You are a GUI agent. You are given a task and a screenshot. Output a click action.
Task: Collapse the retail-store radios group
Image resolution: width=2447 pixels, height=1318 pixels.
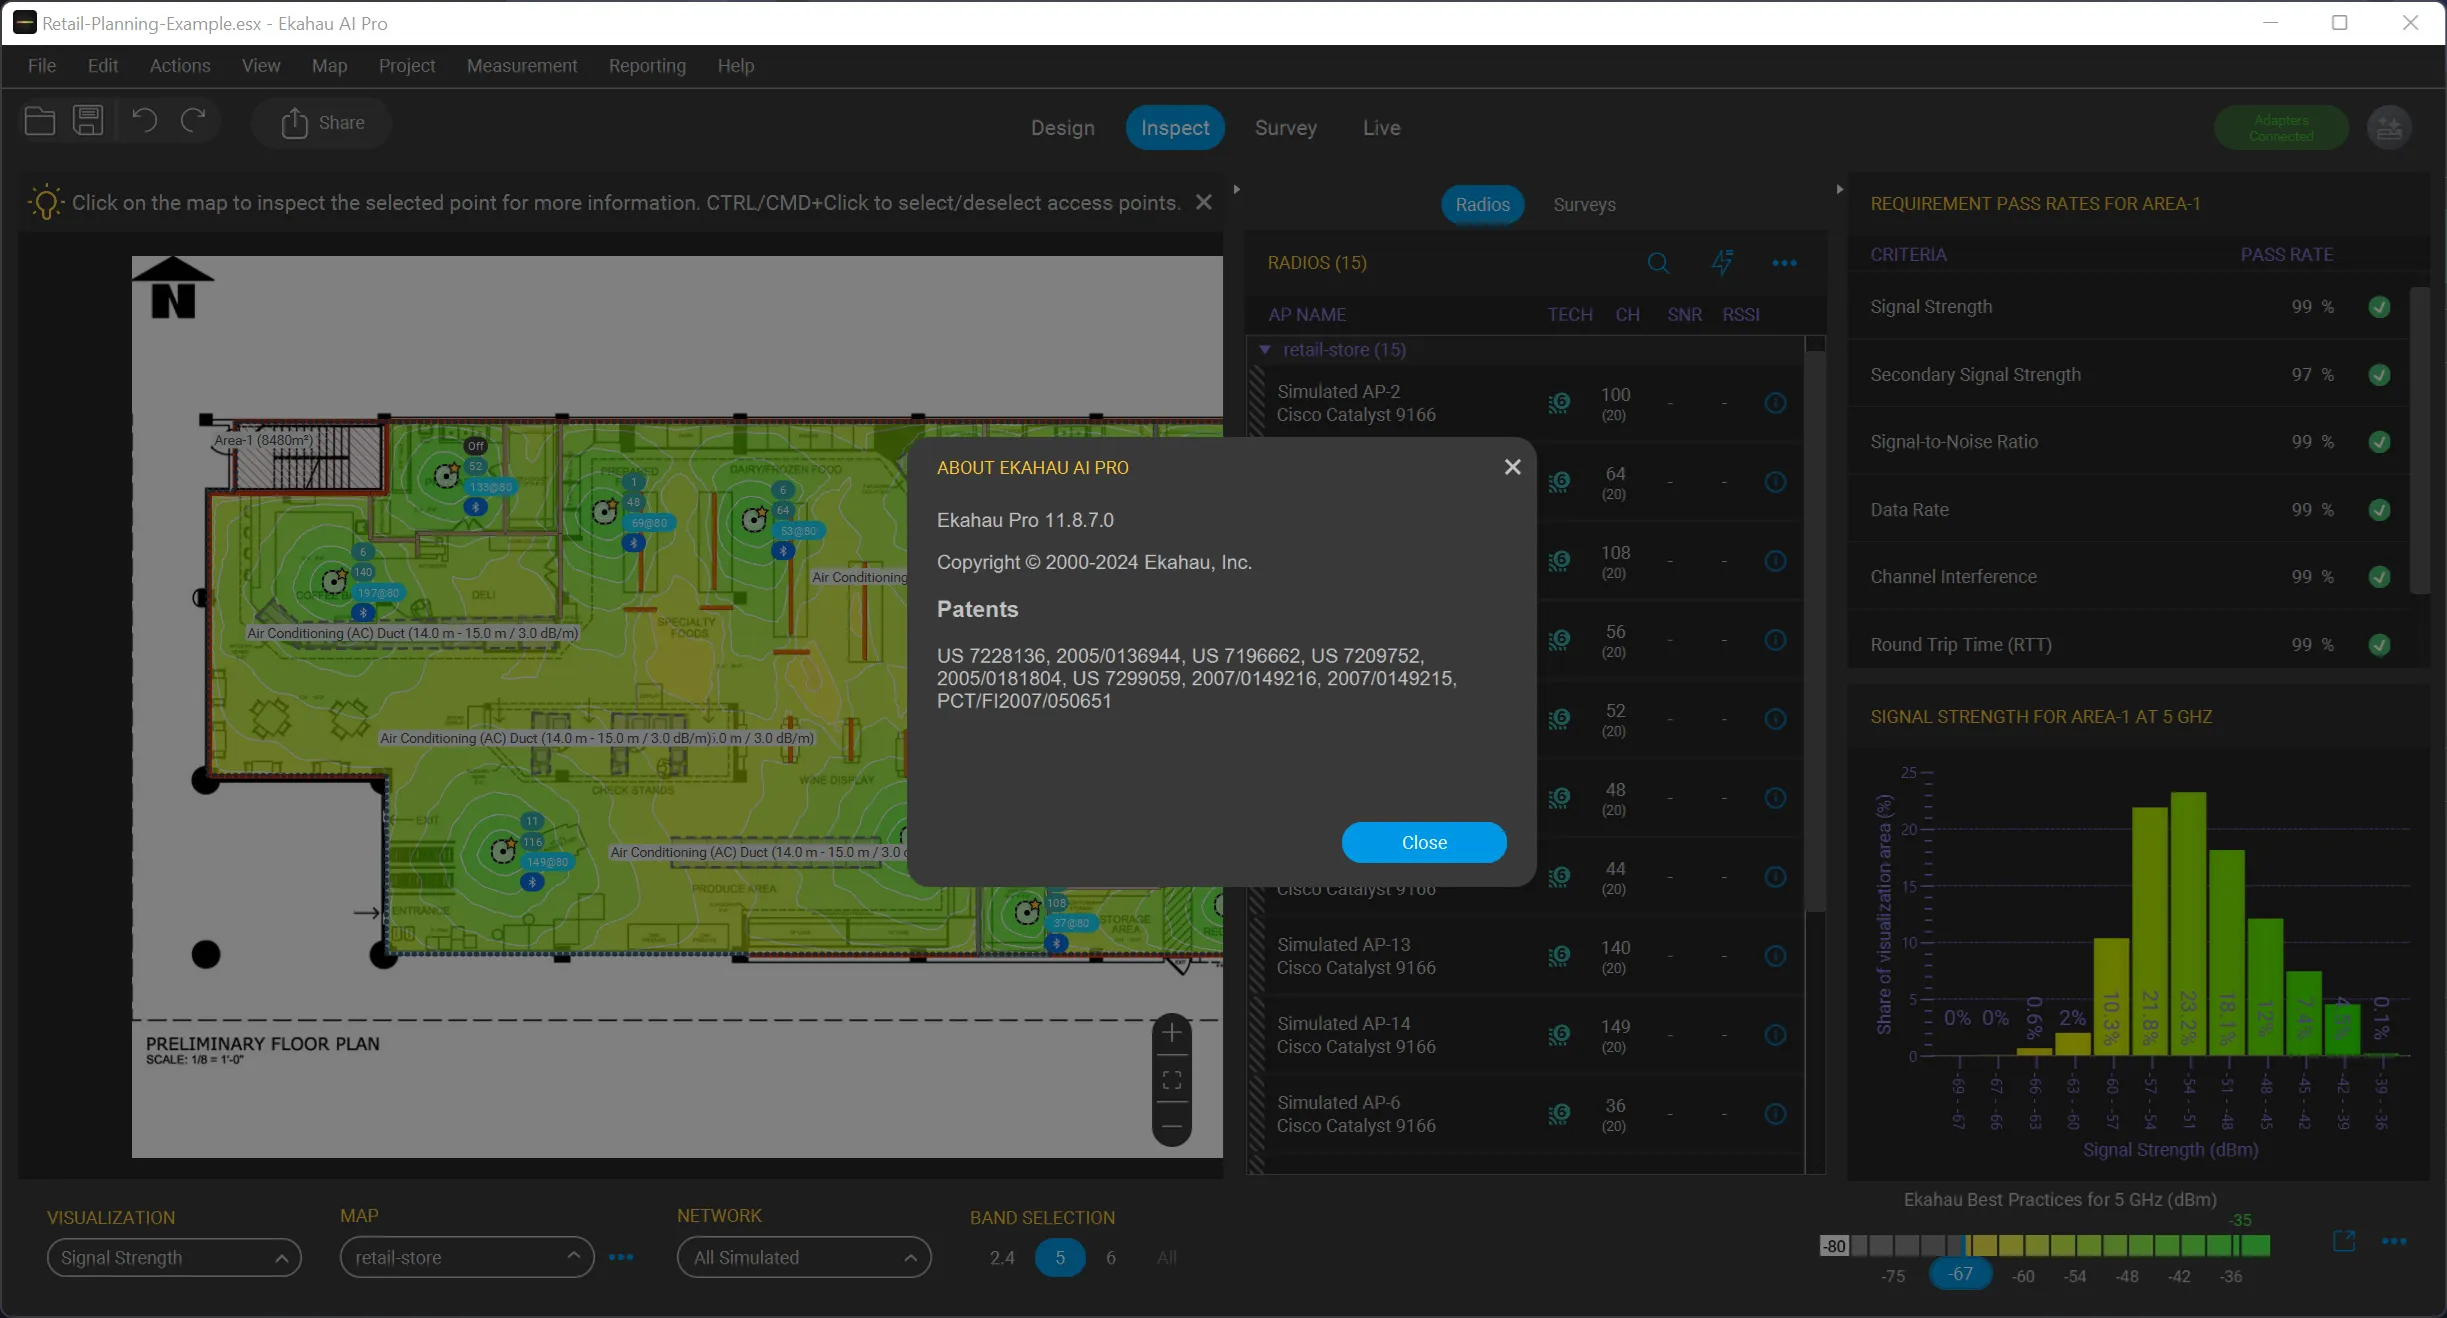[1265, 350]
